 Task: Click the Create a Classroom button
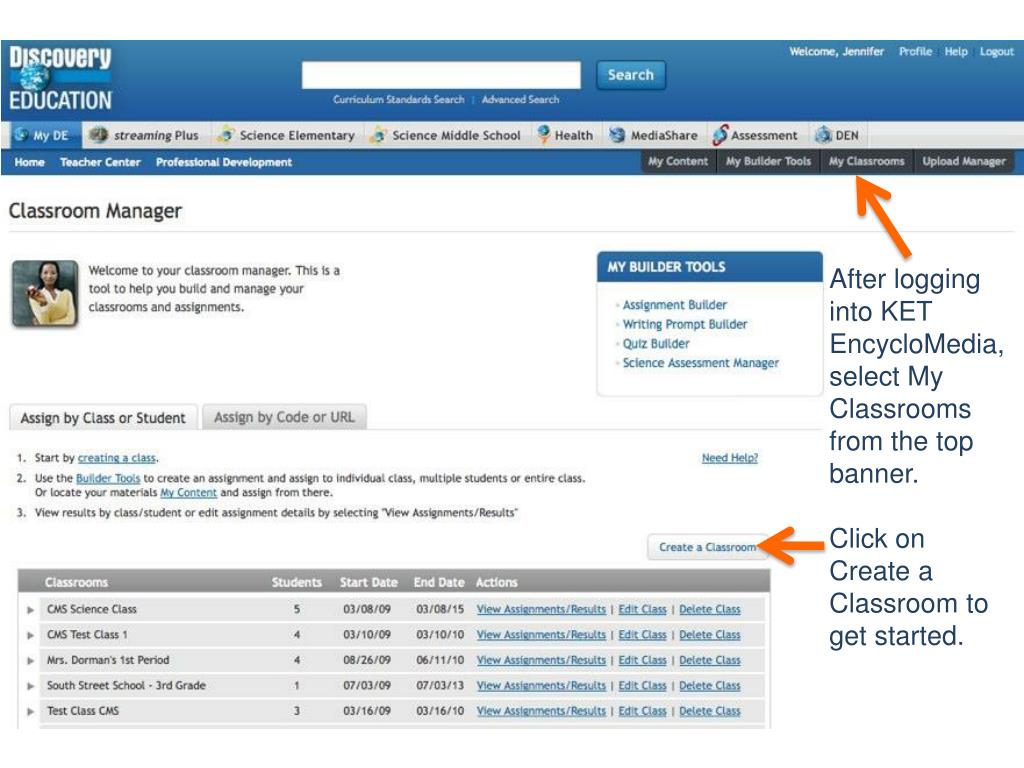(707, 547)
